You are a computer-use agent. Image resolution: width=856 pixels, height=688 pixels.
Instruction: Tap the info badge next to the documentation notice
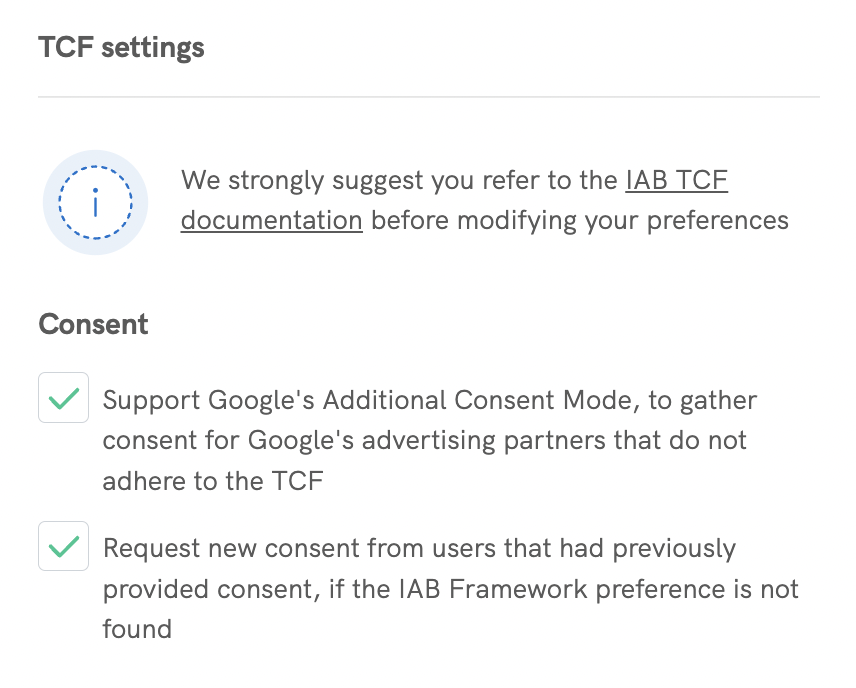click(95, 201)
